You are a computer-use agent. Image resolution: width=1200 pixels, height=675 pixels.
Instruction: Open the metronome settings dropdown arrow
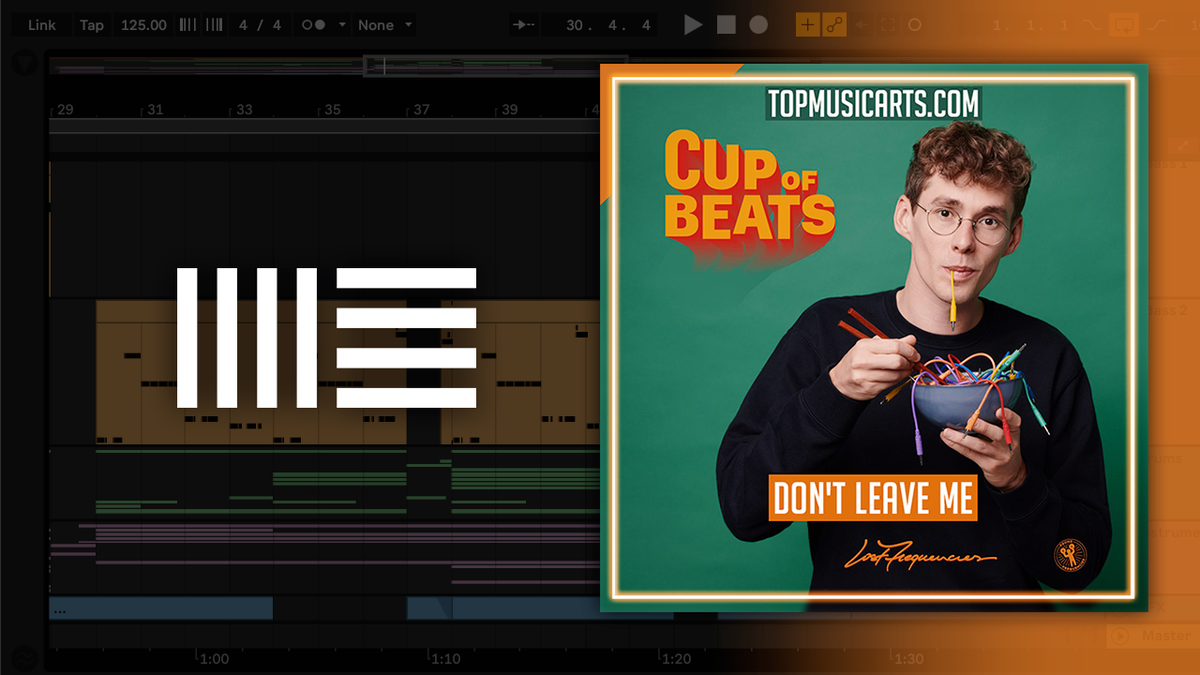[x=342, y=24]
